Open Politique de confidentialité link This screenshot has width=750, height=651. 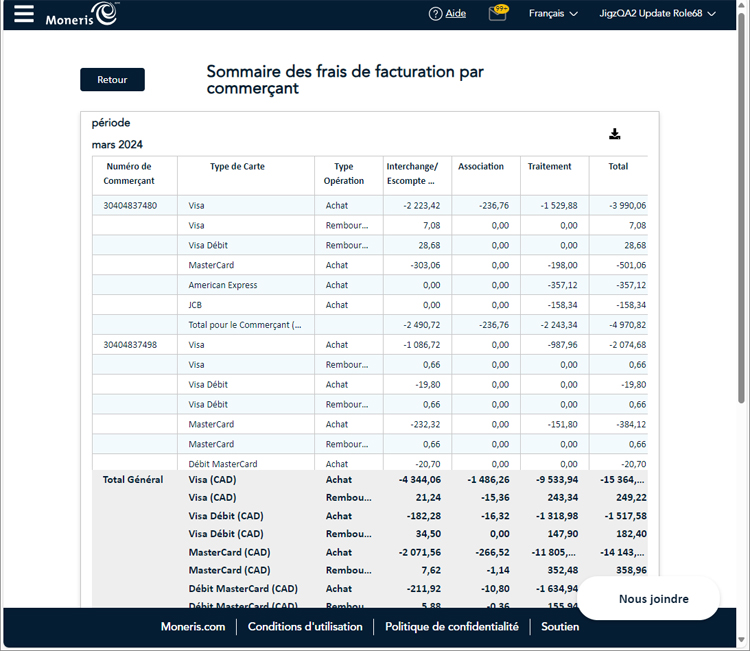click(x=451, y=627)
